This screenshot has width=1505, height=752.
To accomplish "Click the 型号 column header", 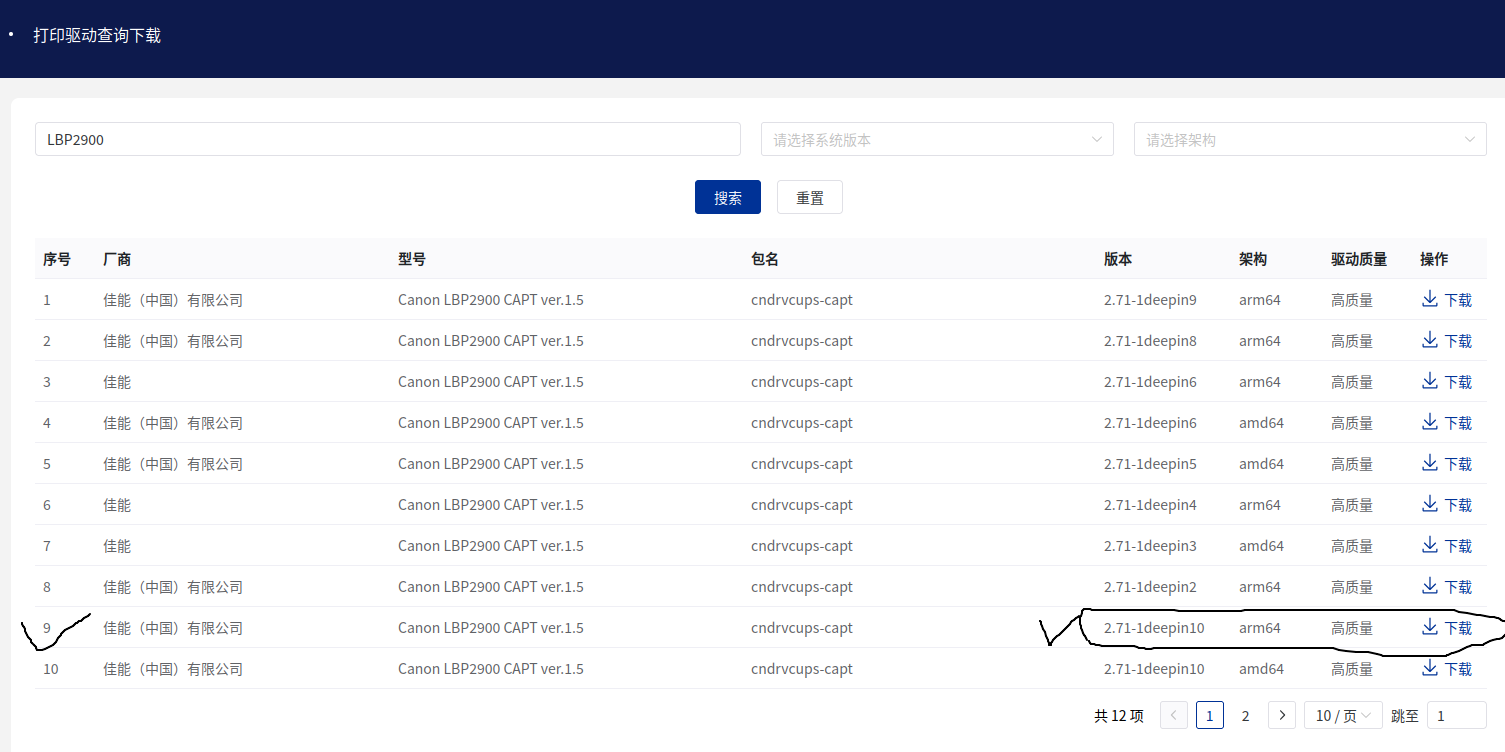I will click(412, 259).
